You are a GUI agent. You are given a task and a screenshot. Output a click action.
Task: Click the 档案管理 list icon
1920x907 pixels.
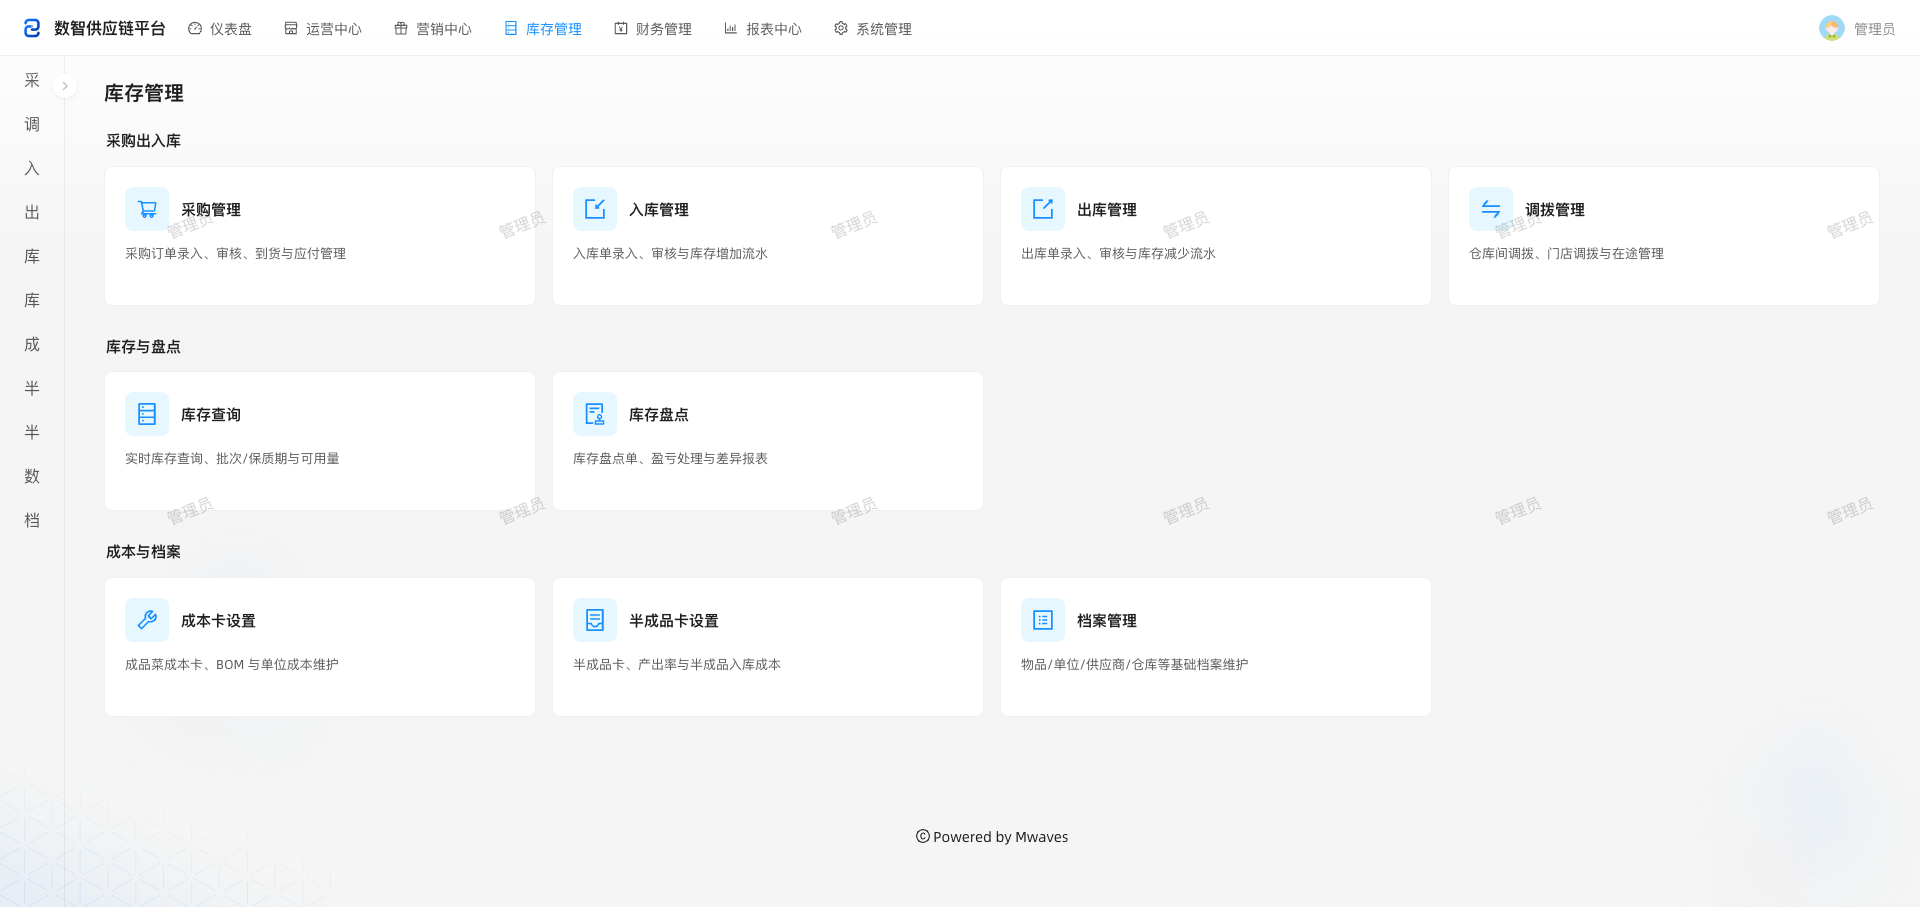tap(1043, 620)
